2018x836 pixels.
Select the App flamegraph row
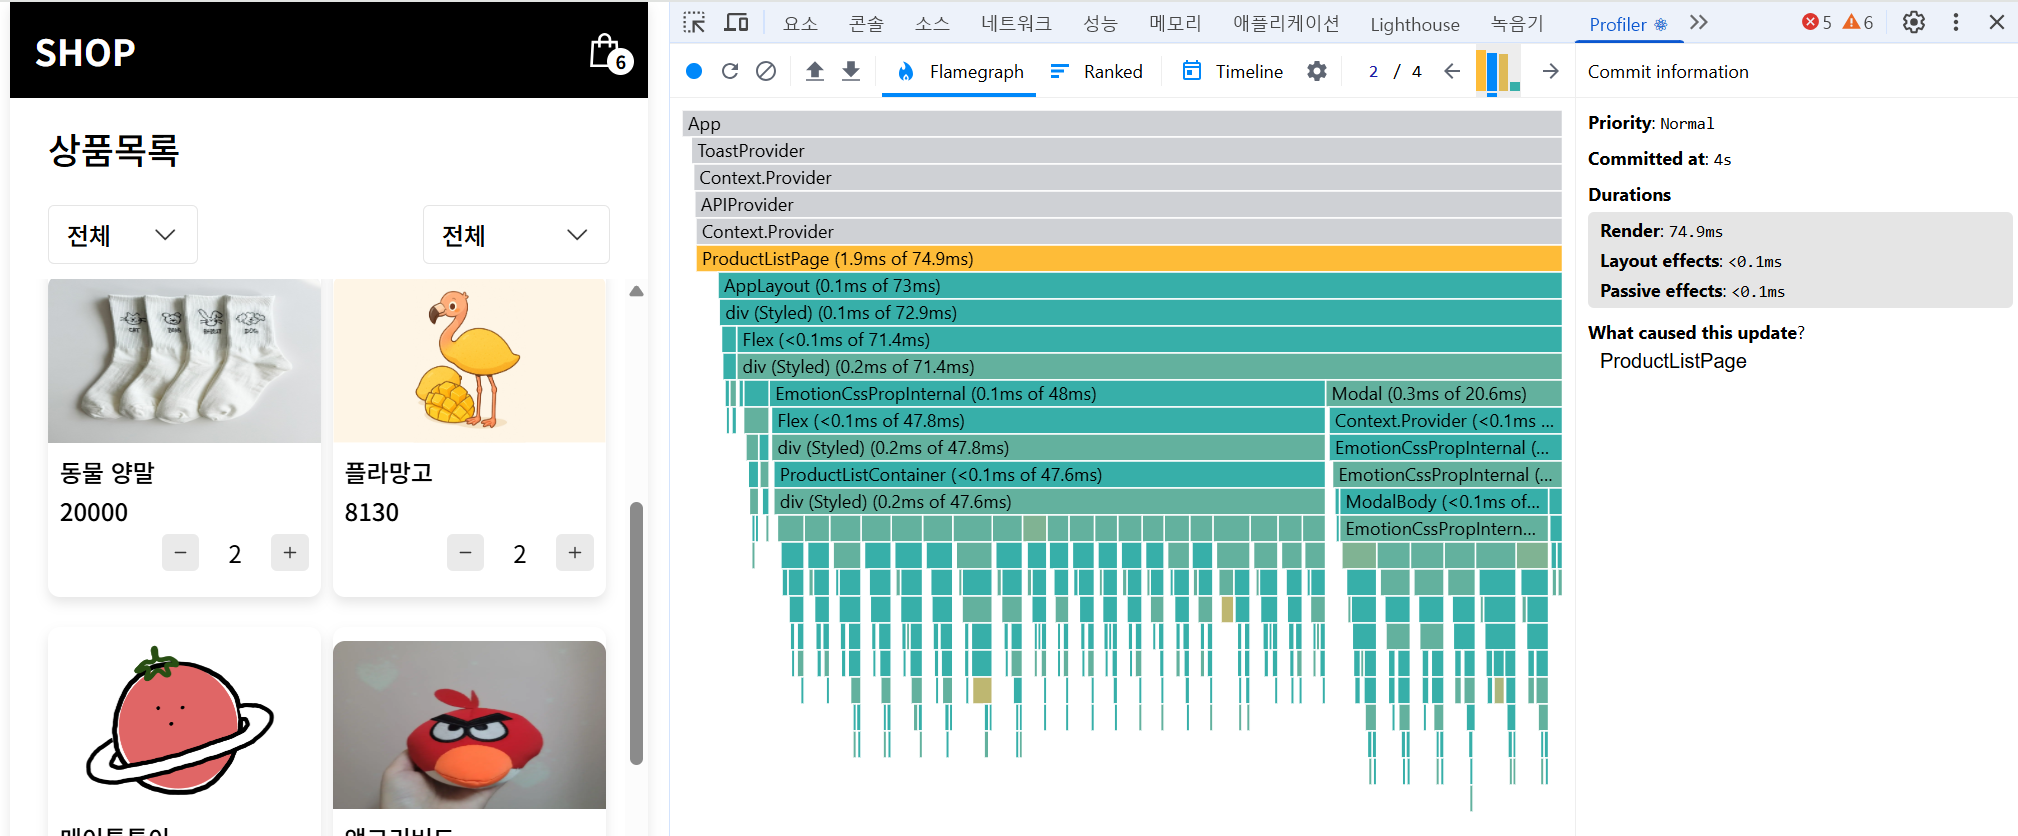tap(1122, 124)
